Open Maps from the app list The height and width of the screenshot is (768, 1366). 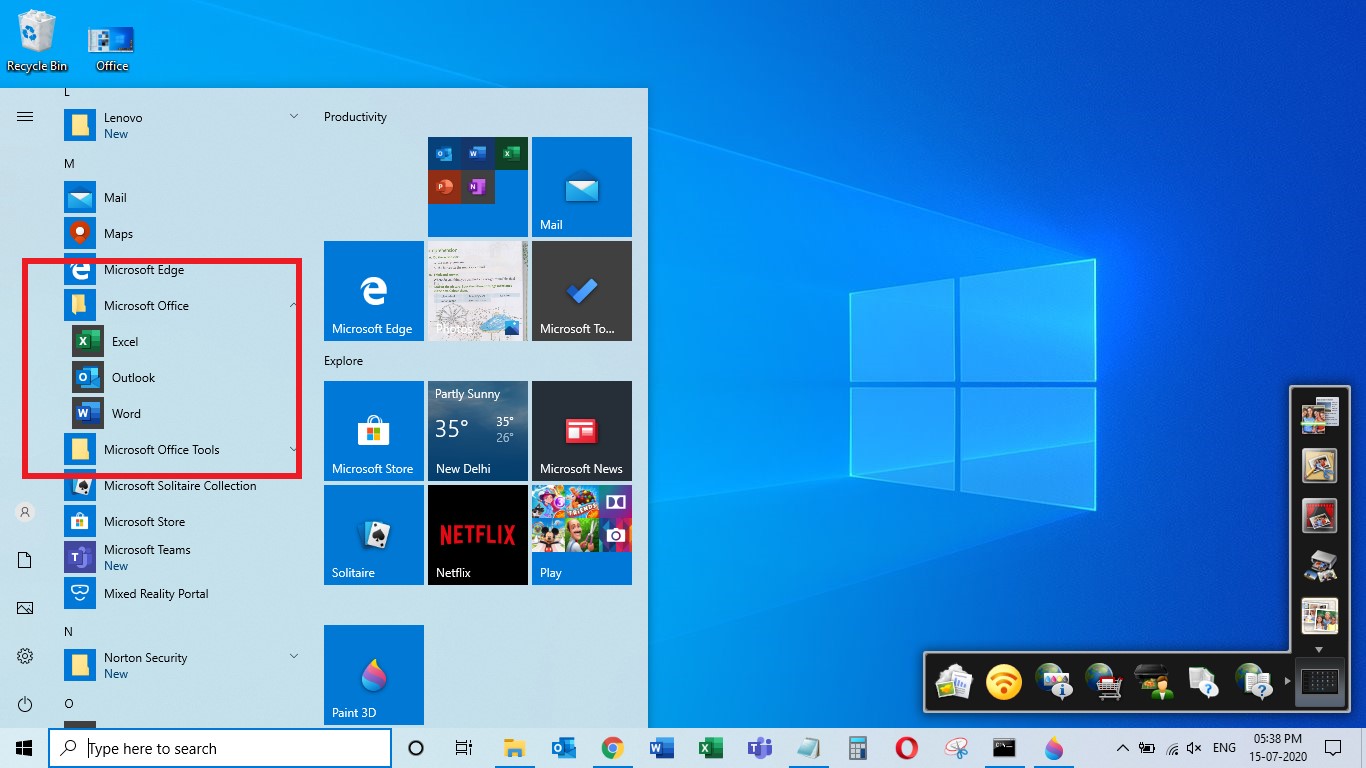tap(182, 234)
